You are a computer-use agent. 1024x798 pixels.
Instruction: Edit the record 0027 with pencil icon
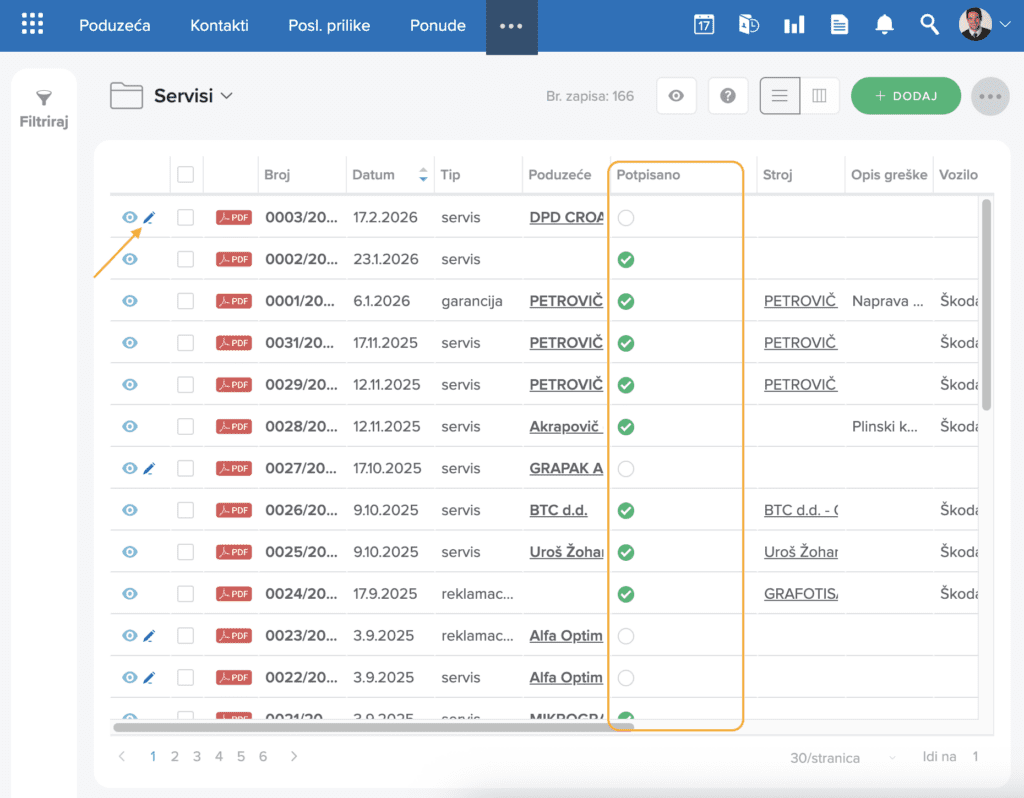pos(149,468)
